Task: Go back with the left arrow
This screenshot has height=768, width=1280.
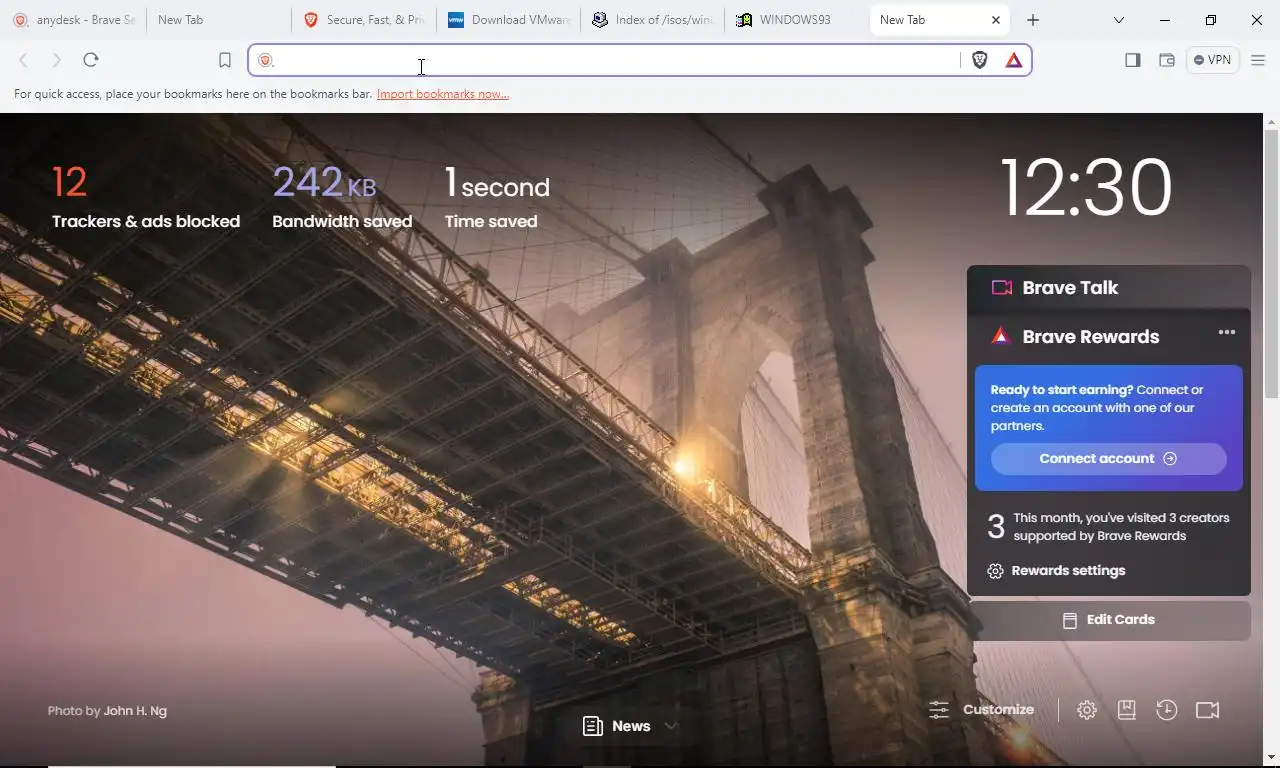Action: click(23, 60)
